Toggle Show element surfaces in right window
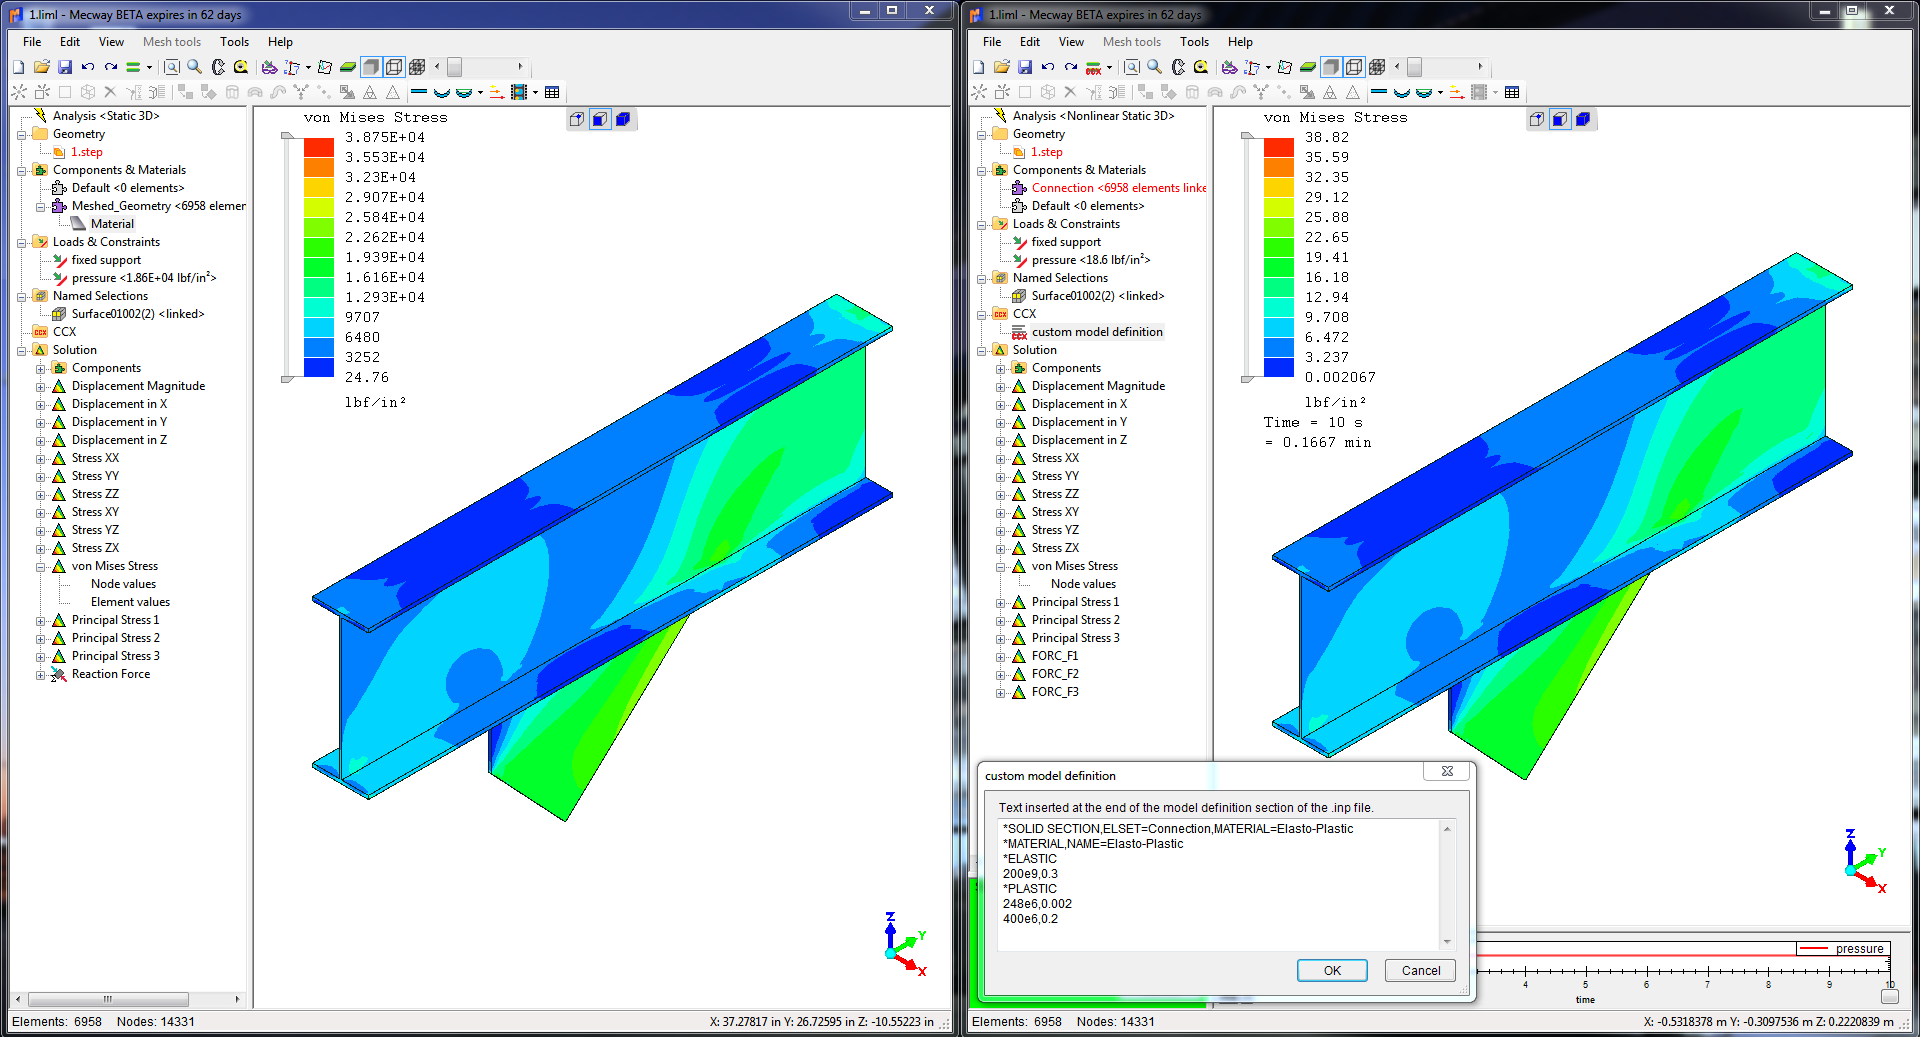 pyautogui.click(x=1331, y=67)
